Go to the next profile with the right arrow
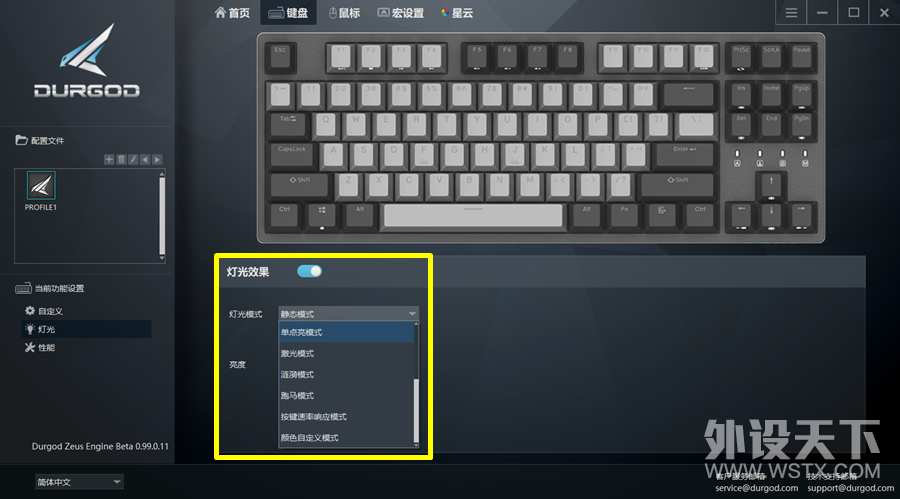 click(x=157, y=160)
